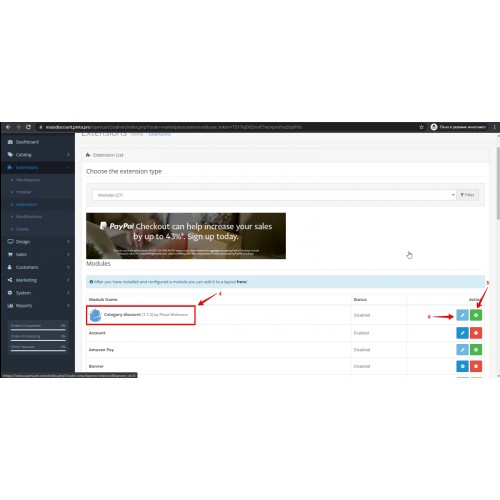Click the Filter button
This screenshot has width=500, height=500.
pos(467,195)
